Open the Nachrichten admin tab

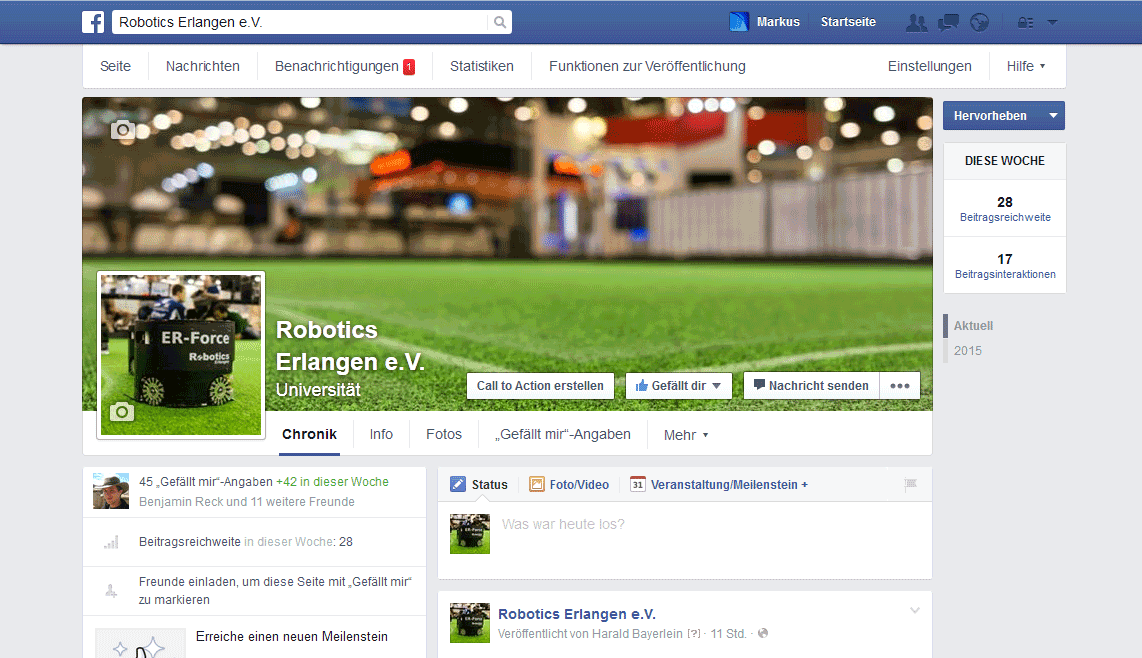point(202,66)
